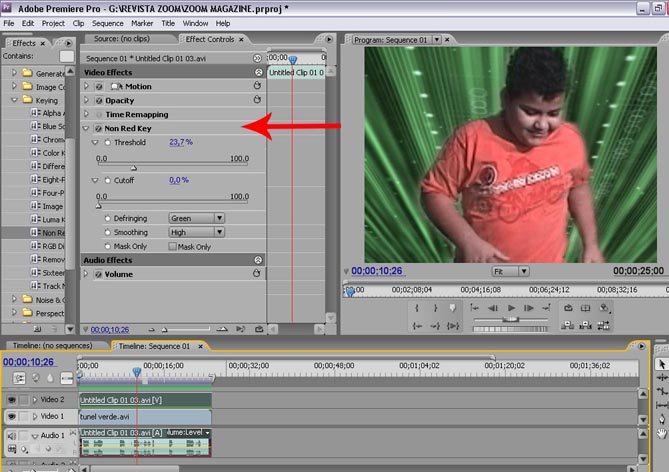
Task: Click the Step Forward frame button
Action: click(531, 308)
